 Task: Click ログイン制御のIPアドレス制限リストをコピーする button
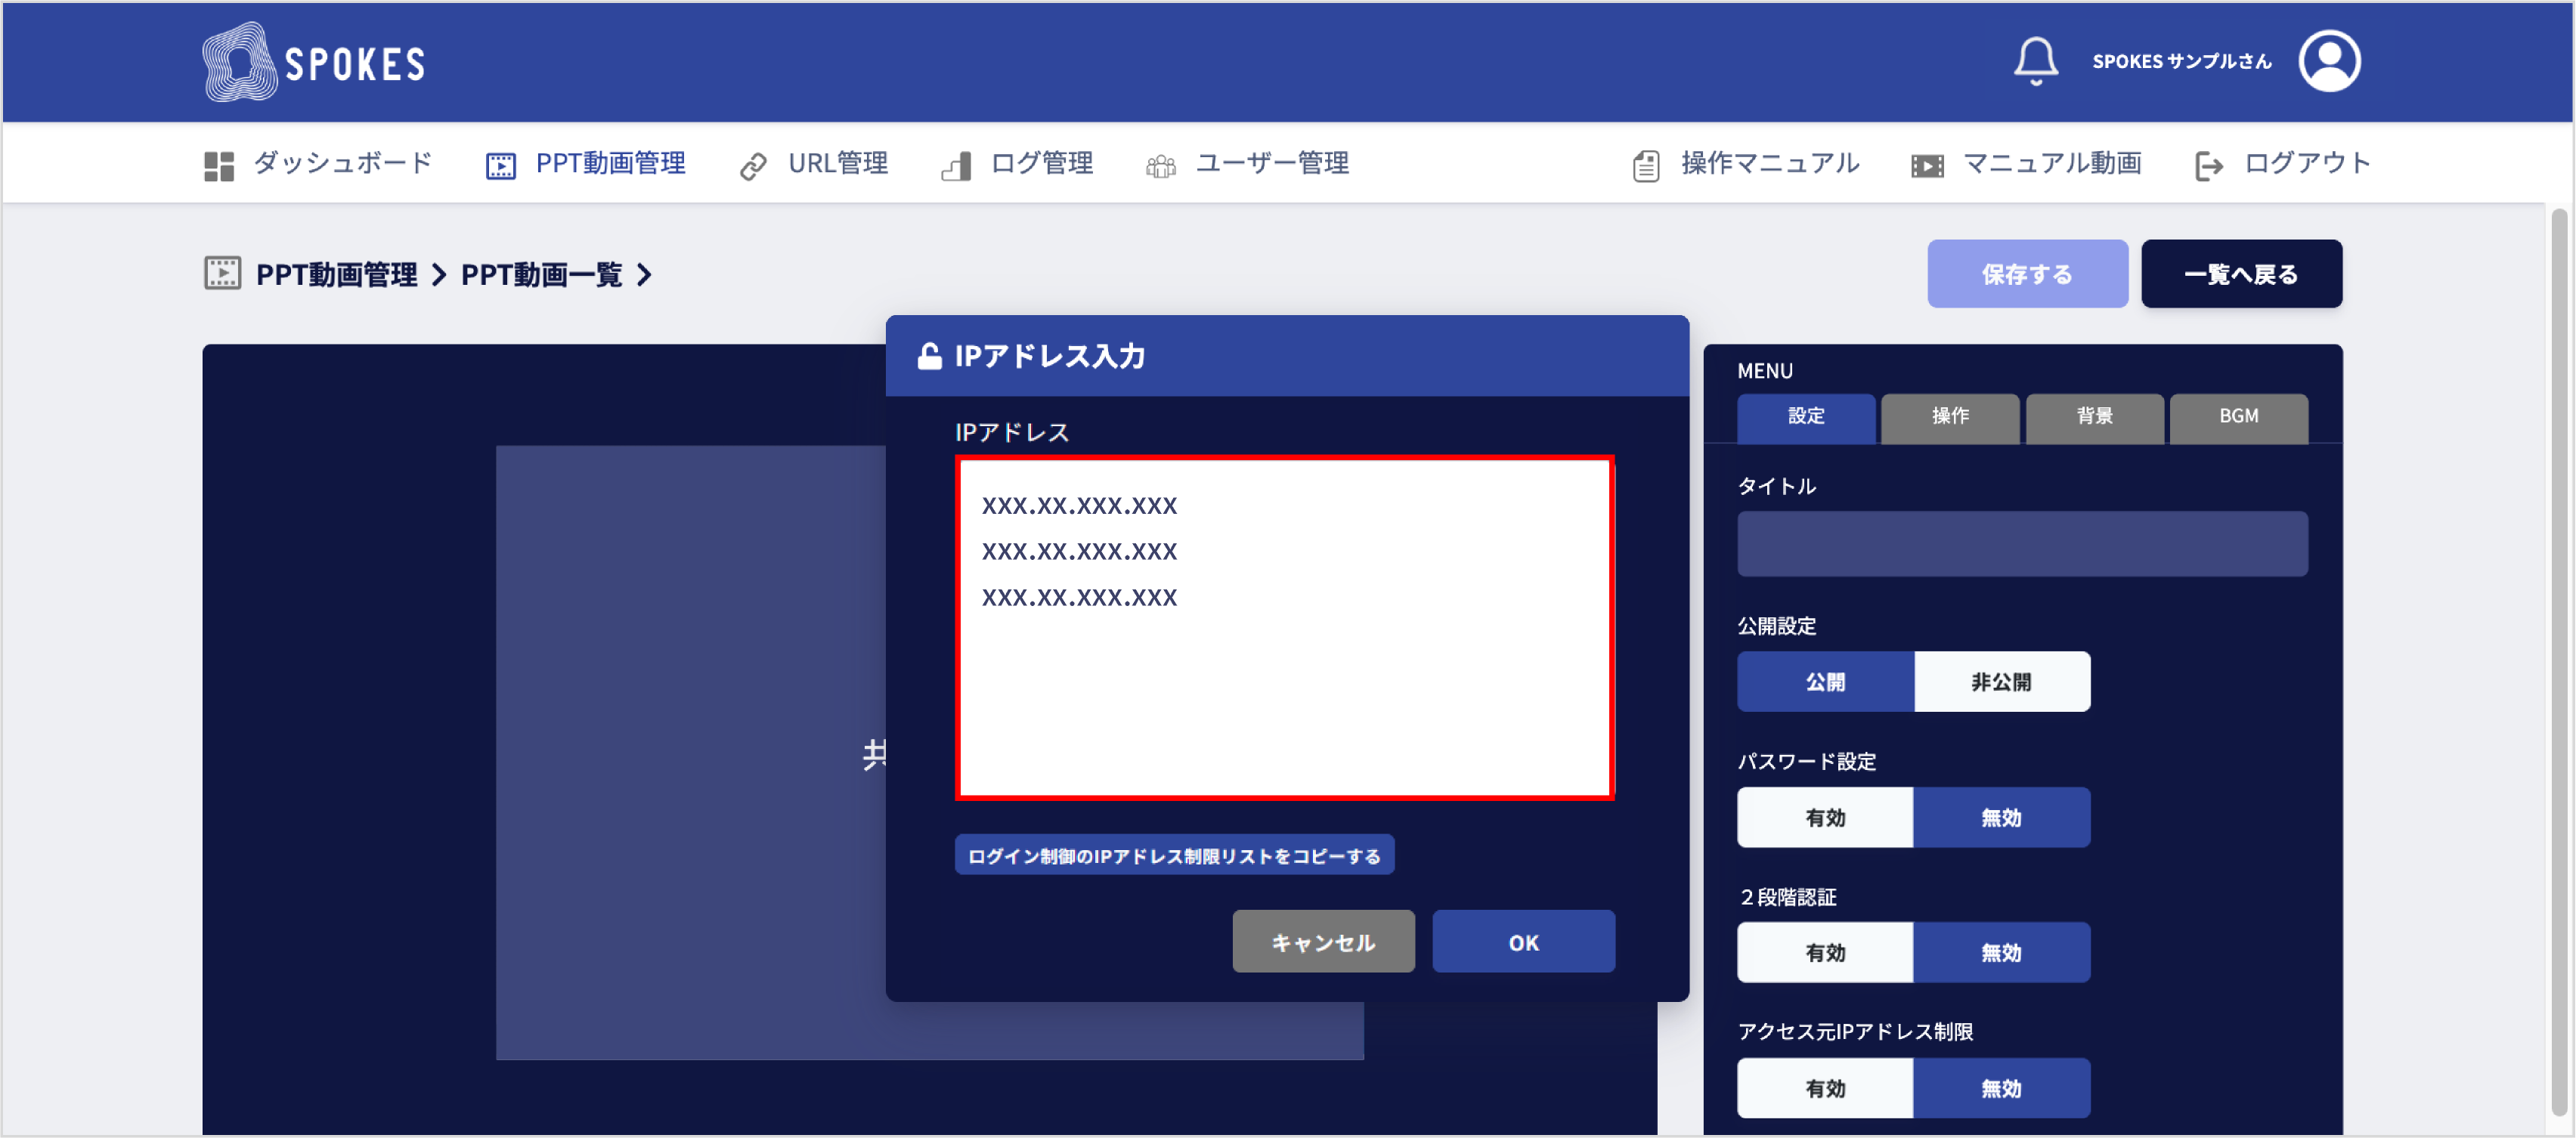tap(1174, 856)
